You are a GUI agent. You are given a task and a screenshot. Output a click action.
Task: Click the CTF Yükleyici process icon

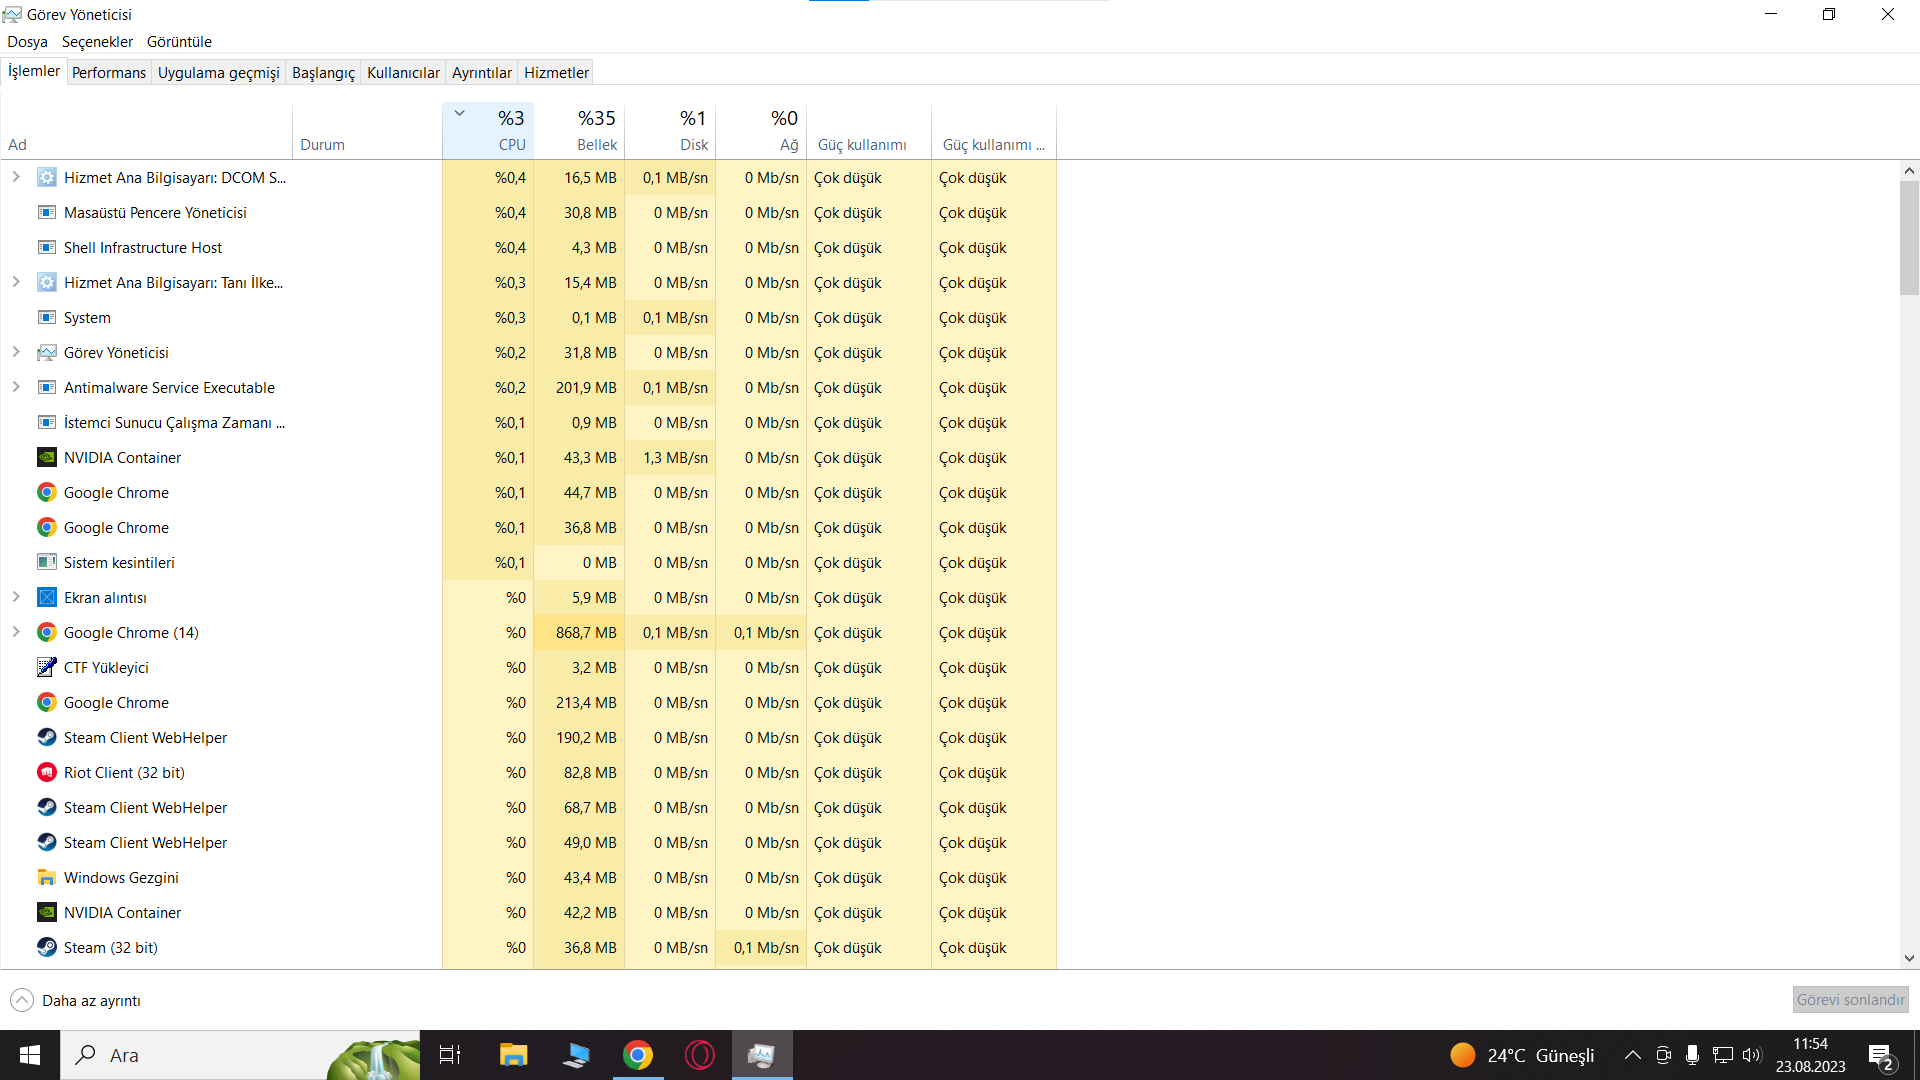click(x=46, y=668)
